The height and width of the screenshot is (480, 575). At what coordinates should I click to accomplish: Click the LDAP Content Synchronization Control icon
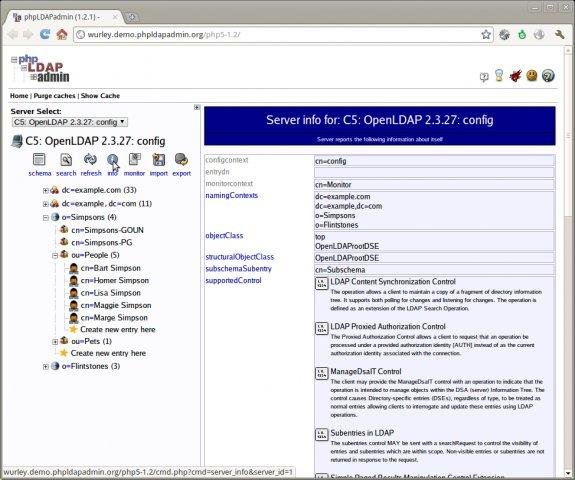[321, 283]
